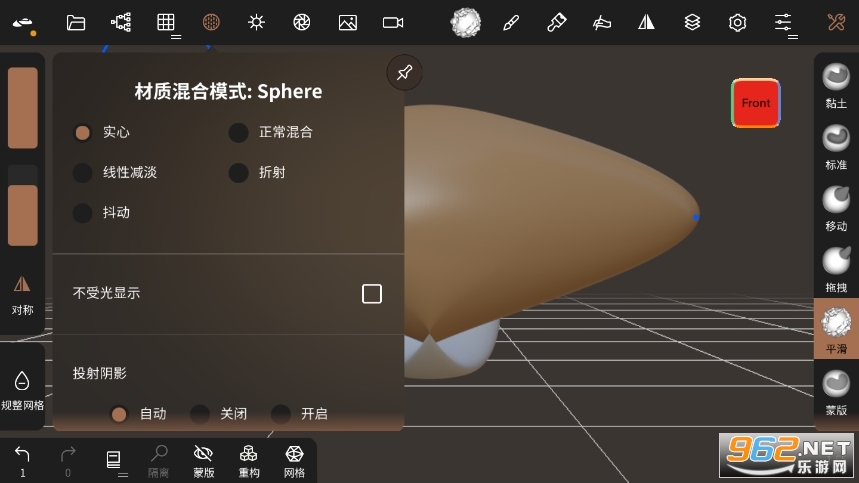Open the Files folder menu

[x=76, y=22]
